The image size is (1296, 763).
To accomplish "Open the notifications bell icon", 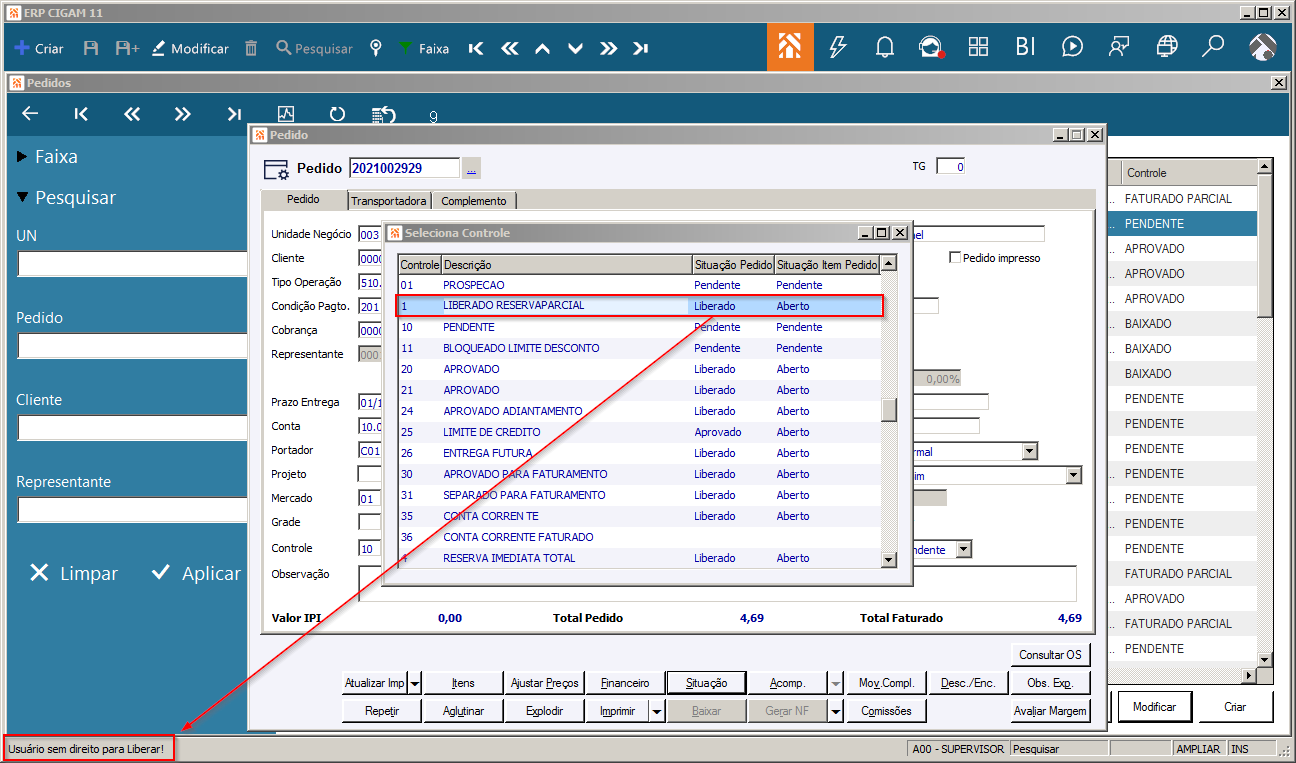I will [x=884, y=47].
